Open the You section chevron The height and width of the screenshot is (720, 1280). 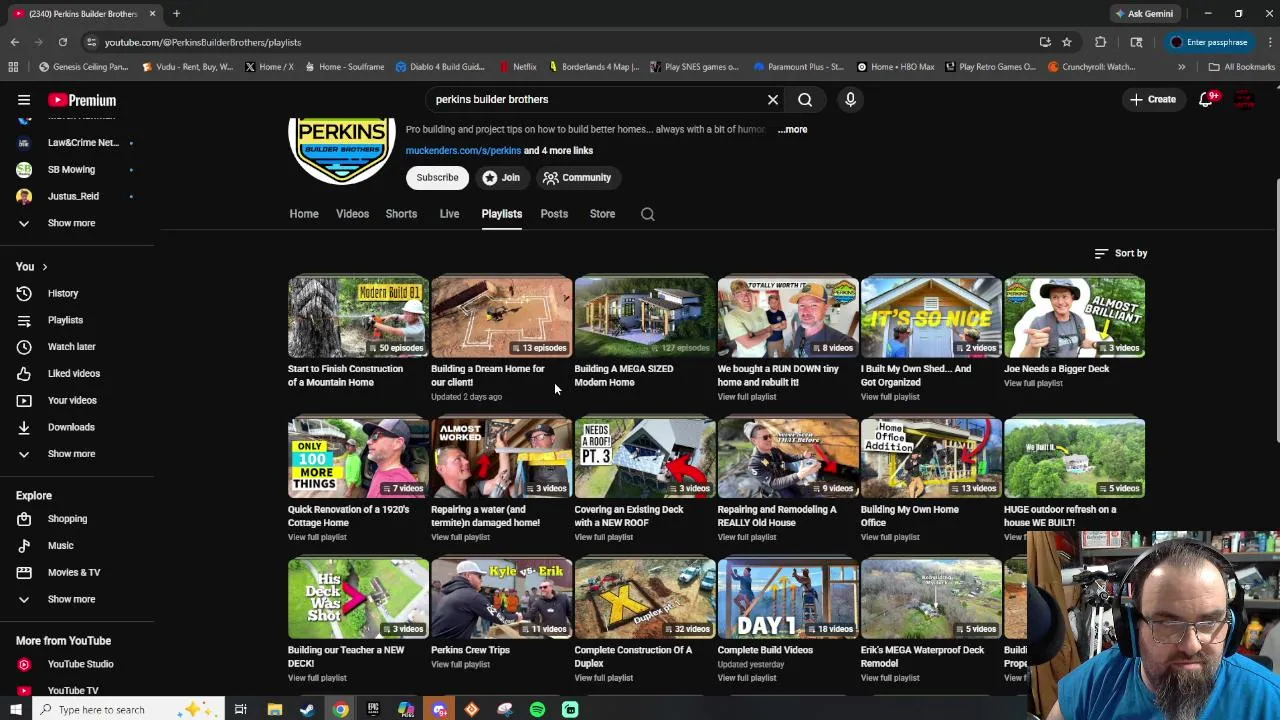click(44, 267)
